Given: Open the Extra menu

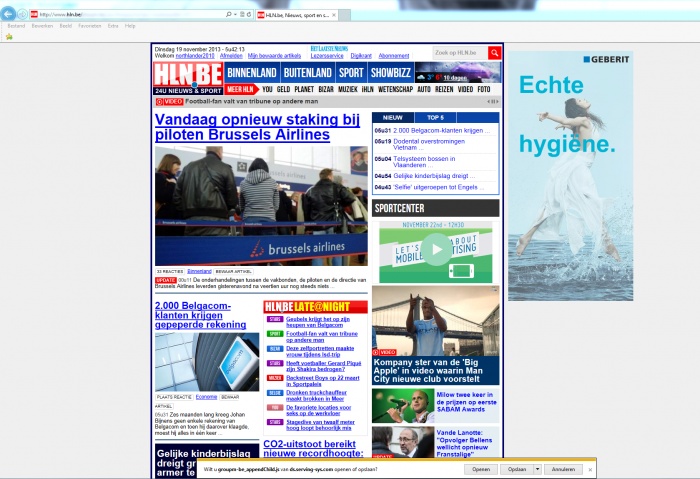Looking at the screenshot, I should tap(113, 26).
